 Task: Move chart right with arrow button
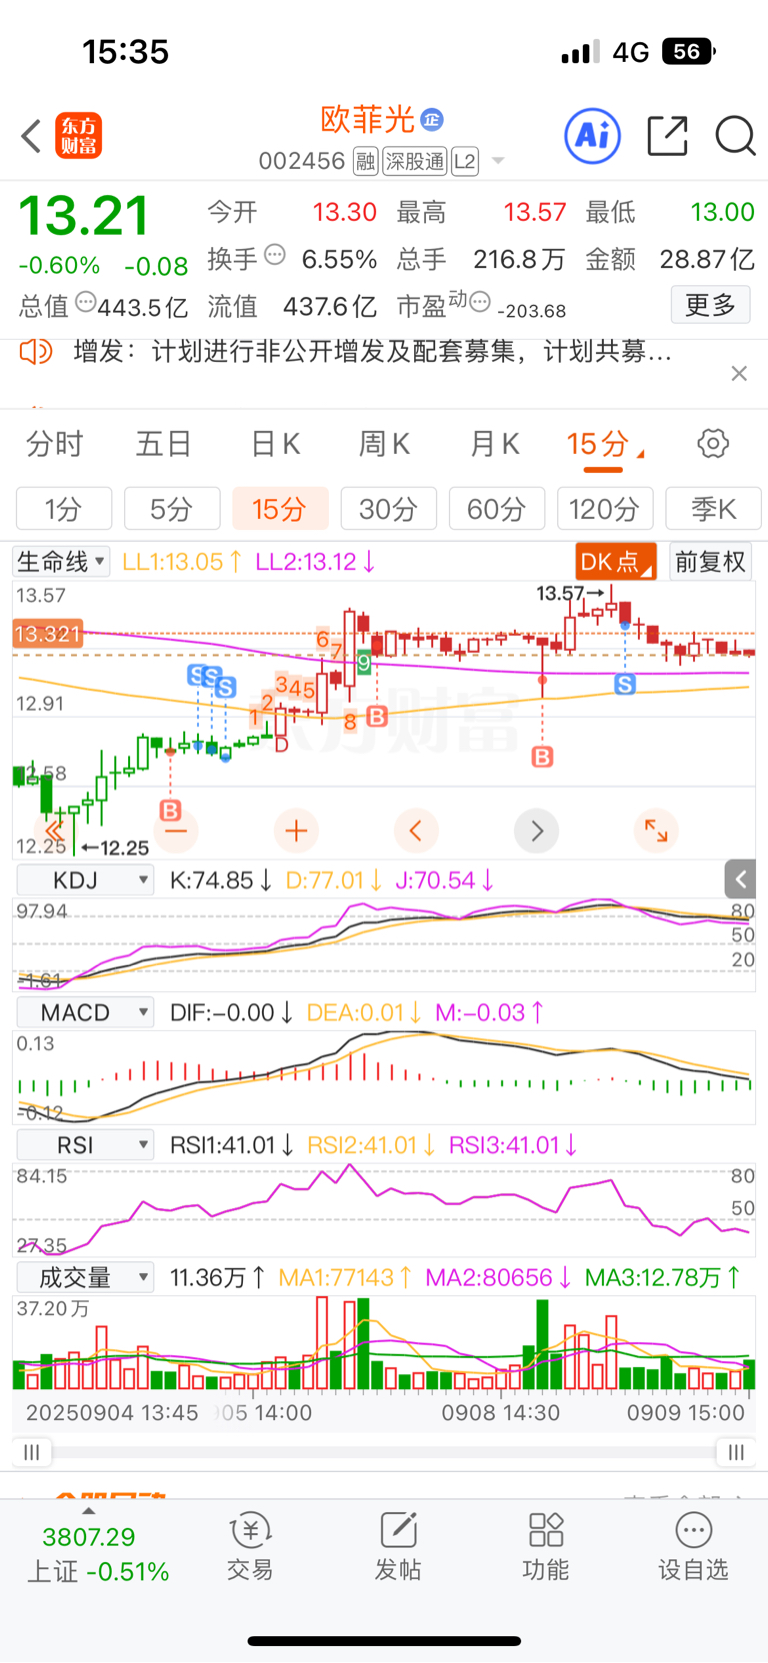pyautogui.click(x=537, y=831)
